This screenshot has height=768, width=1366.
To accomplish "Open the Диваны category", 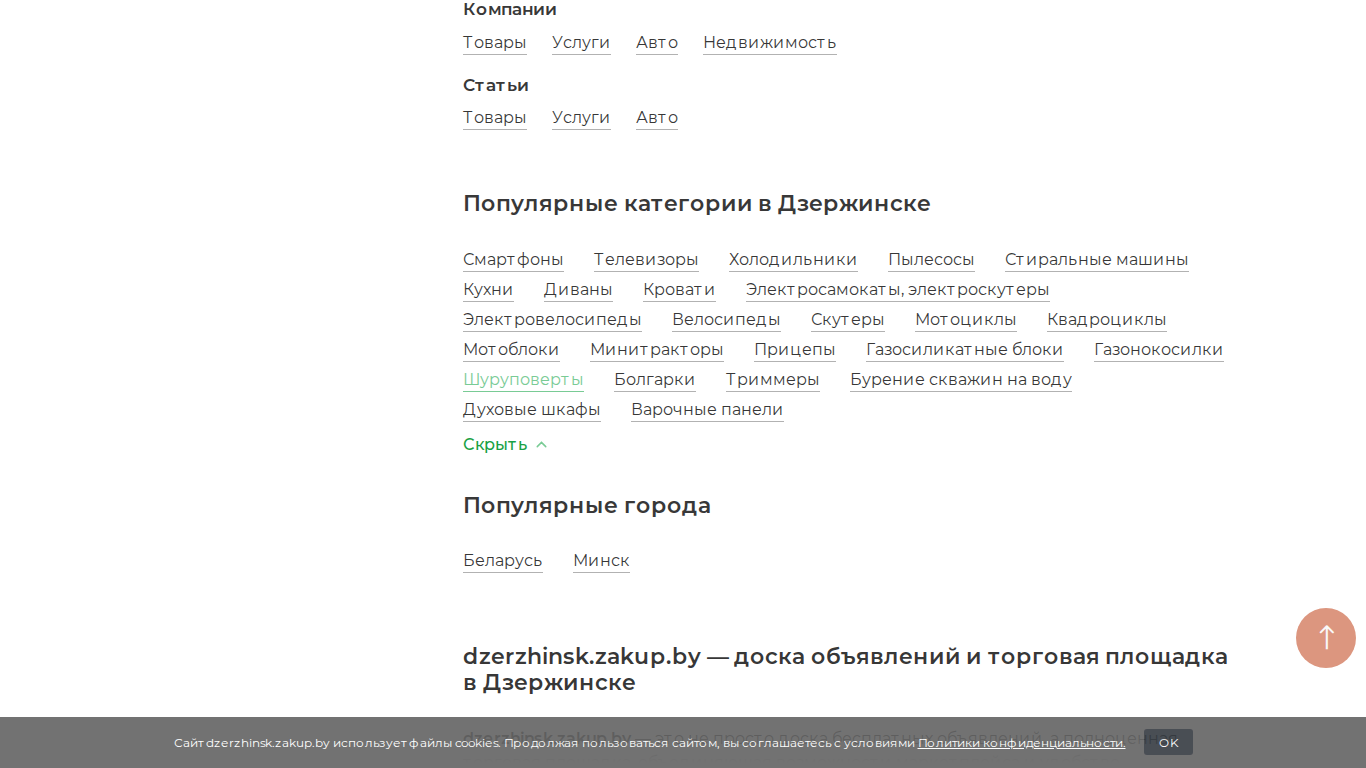I will pos(578,290).
